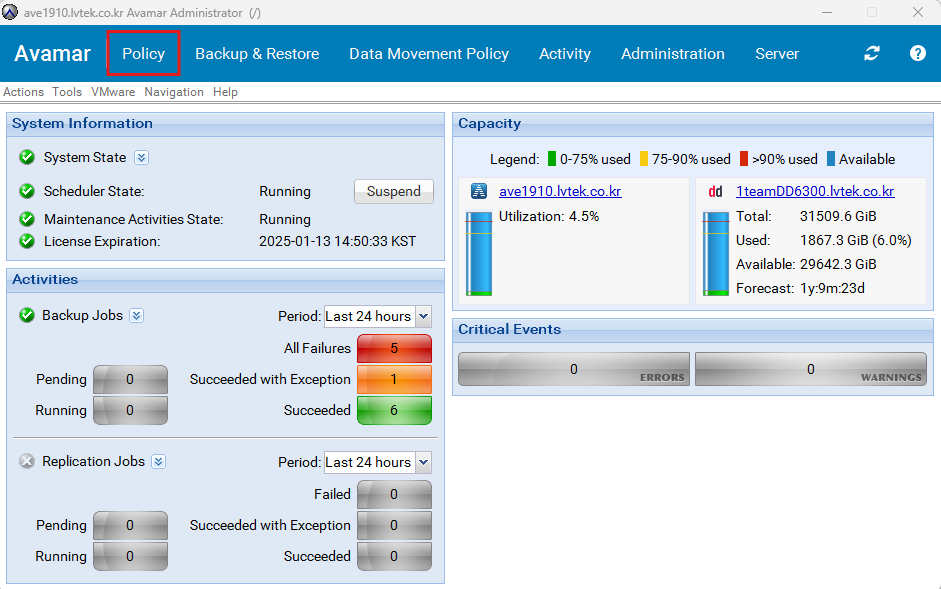941x589 pixels.
Task: Click the Data Domain dd icon
Action: [x=715, y=192]
